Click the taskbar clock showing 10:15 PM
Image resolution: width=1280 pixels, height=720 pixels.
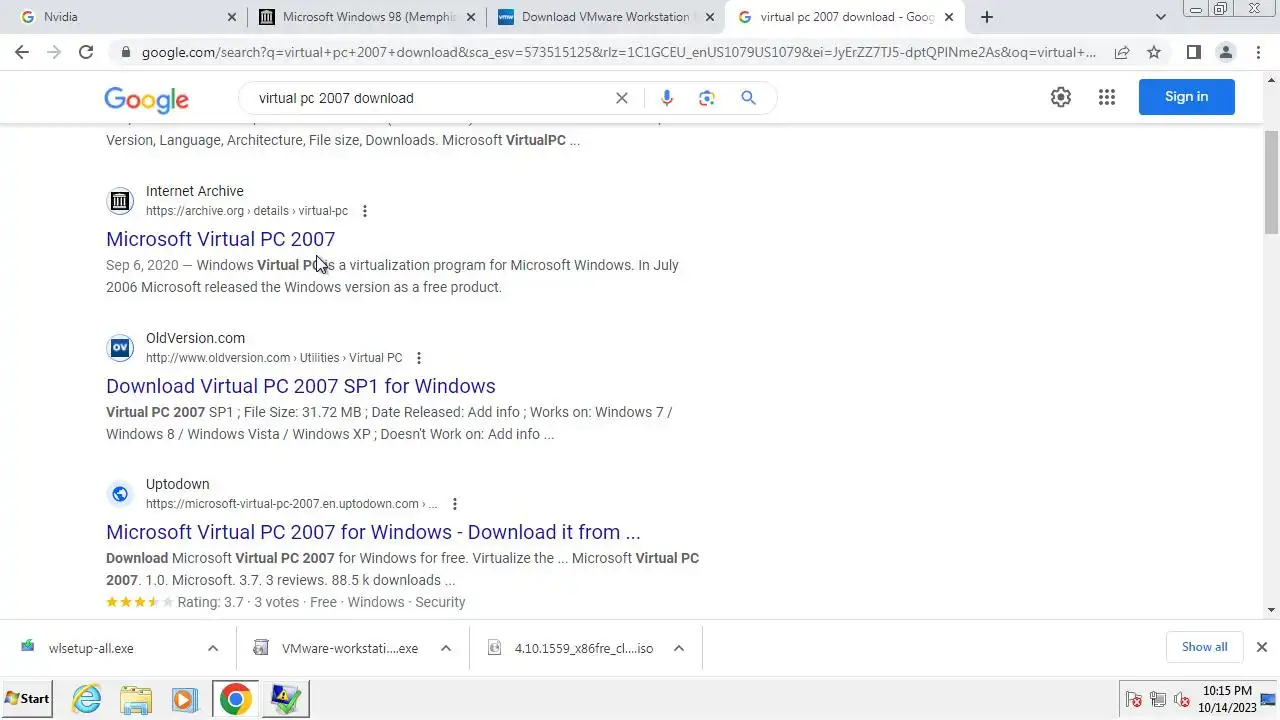click(1227, 699)
